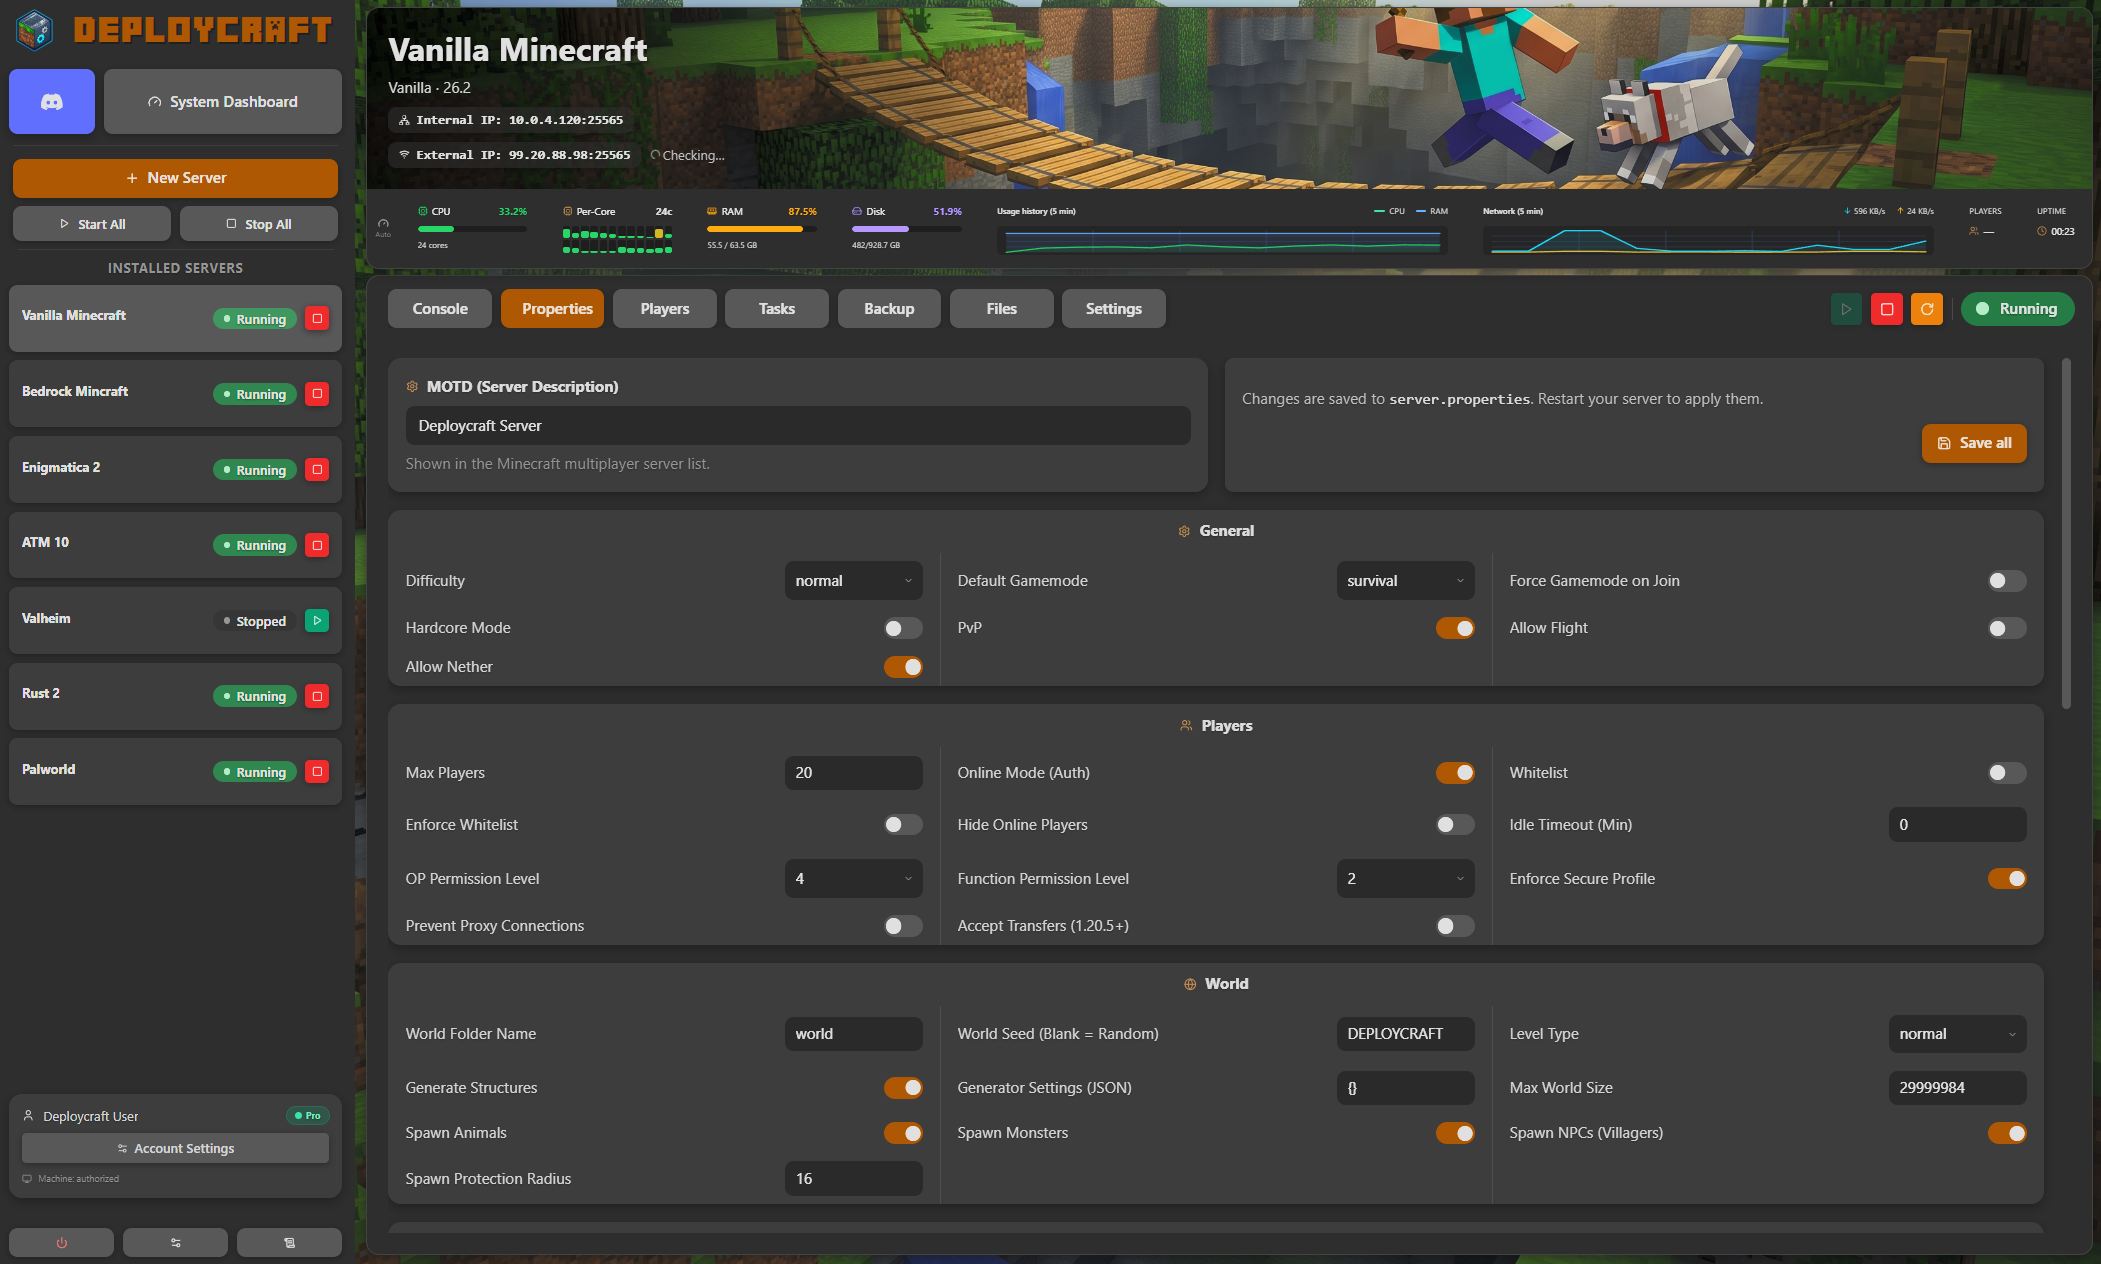The width and height of the screenshot is (2101, 1264).
Task: Open Account Settings
Action: point(175,1148)
